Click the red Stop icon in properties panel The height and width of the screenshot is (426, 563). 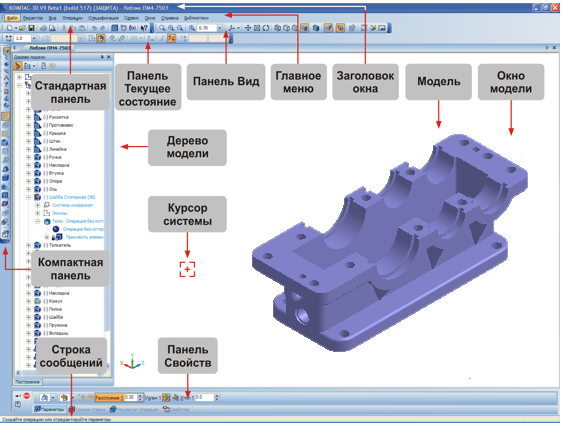tap(27, 396)
